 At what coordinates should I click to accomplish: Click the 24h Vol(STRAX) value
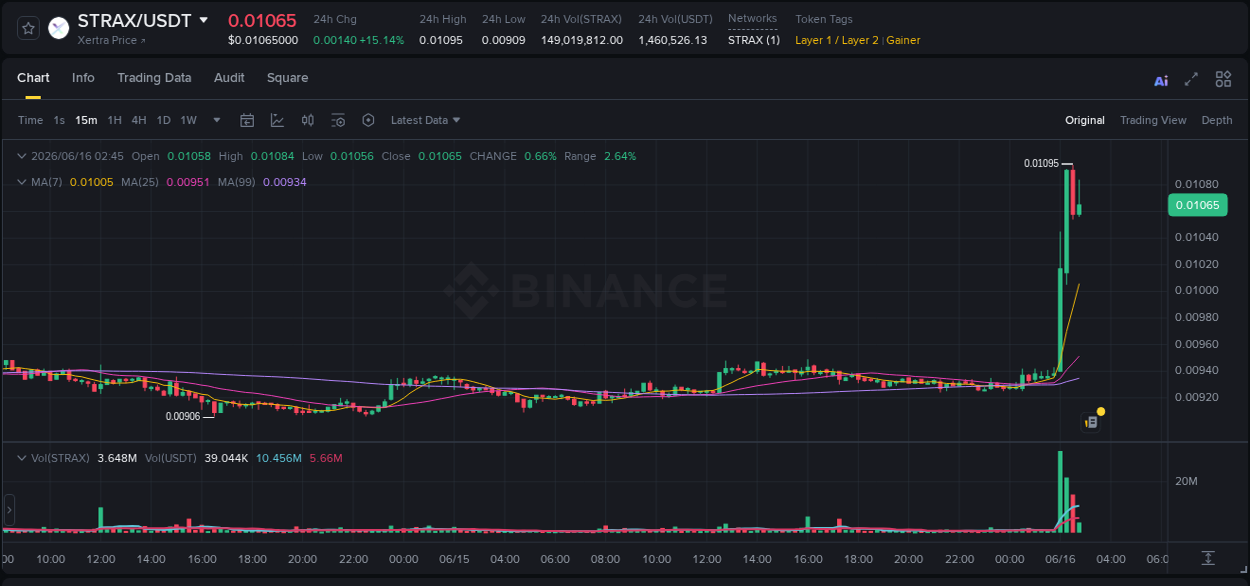pyautogui.click(x=582, y=40)
